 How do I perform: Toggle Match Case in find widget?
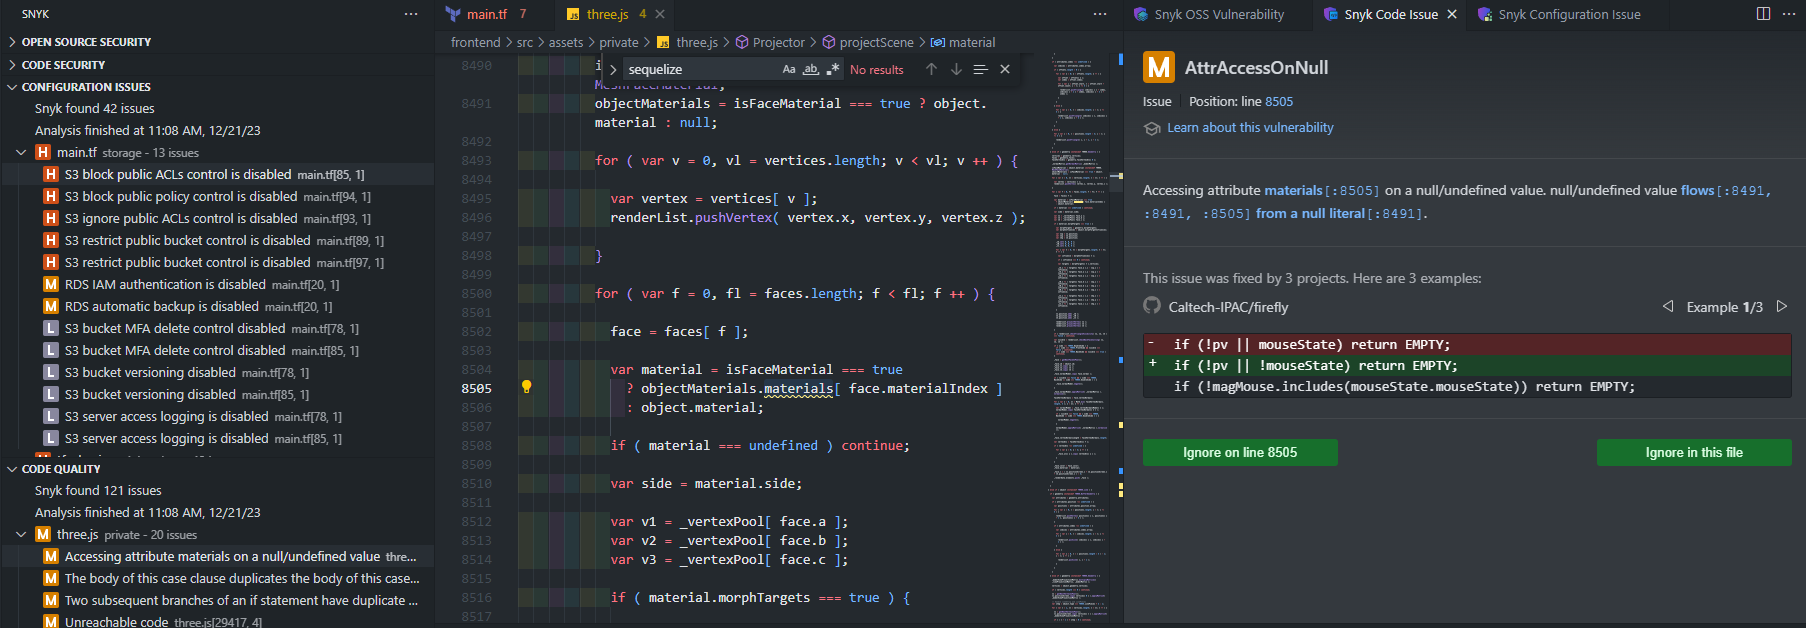coord(789,69)
